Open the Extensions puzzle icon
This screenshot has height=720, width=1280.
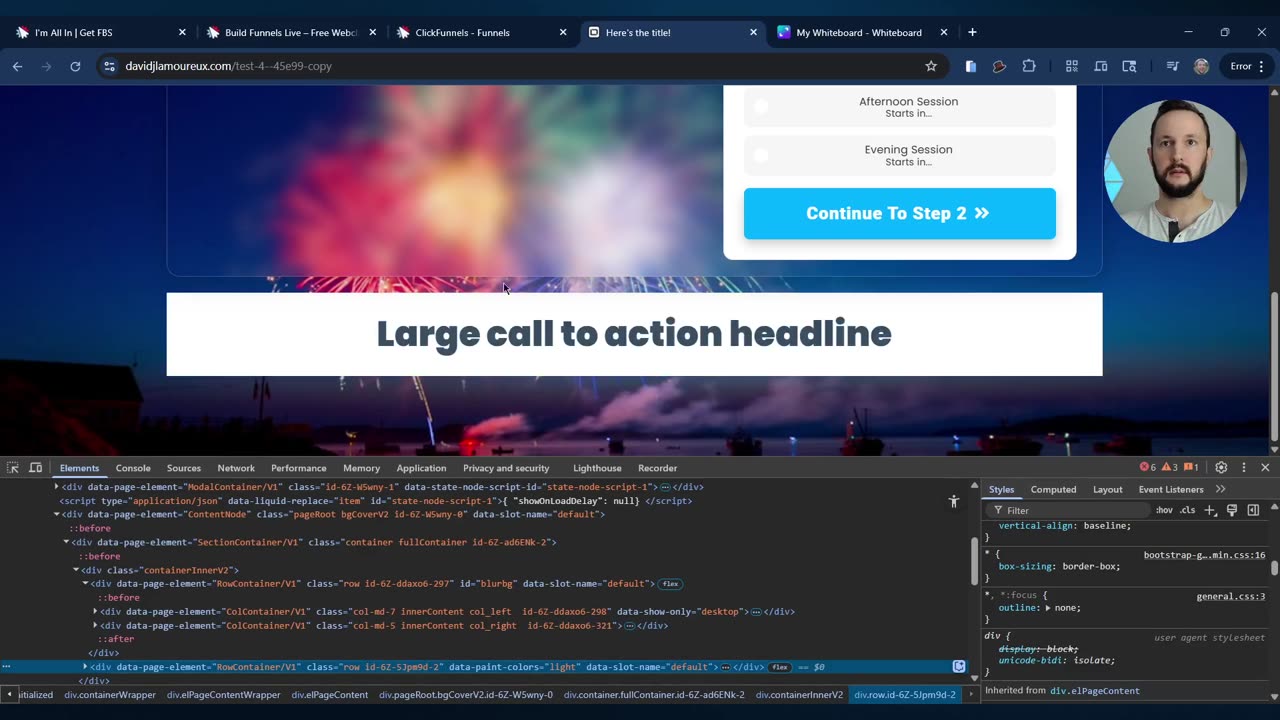click(x=1029, y=66)
